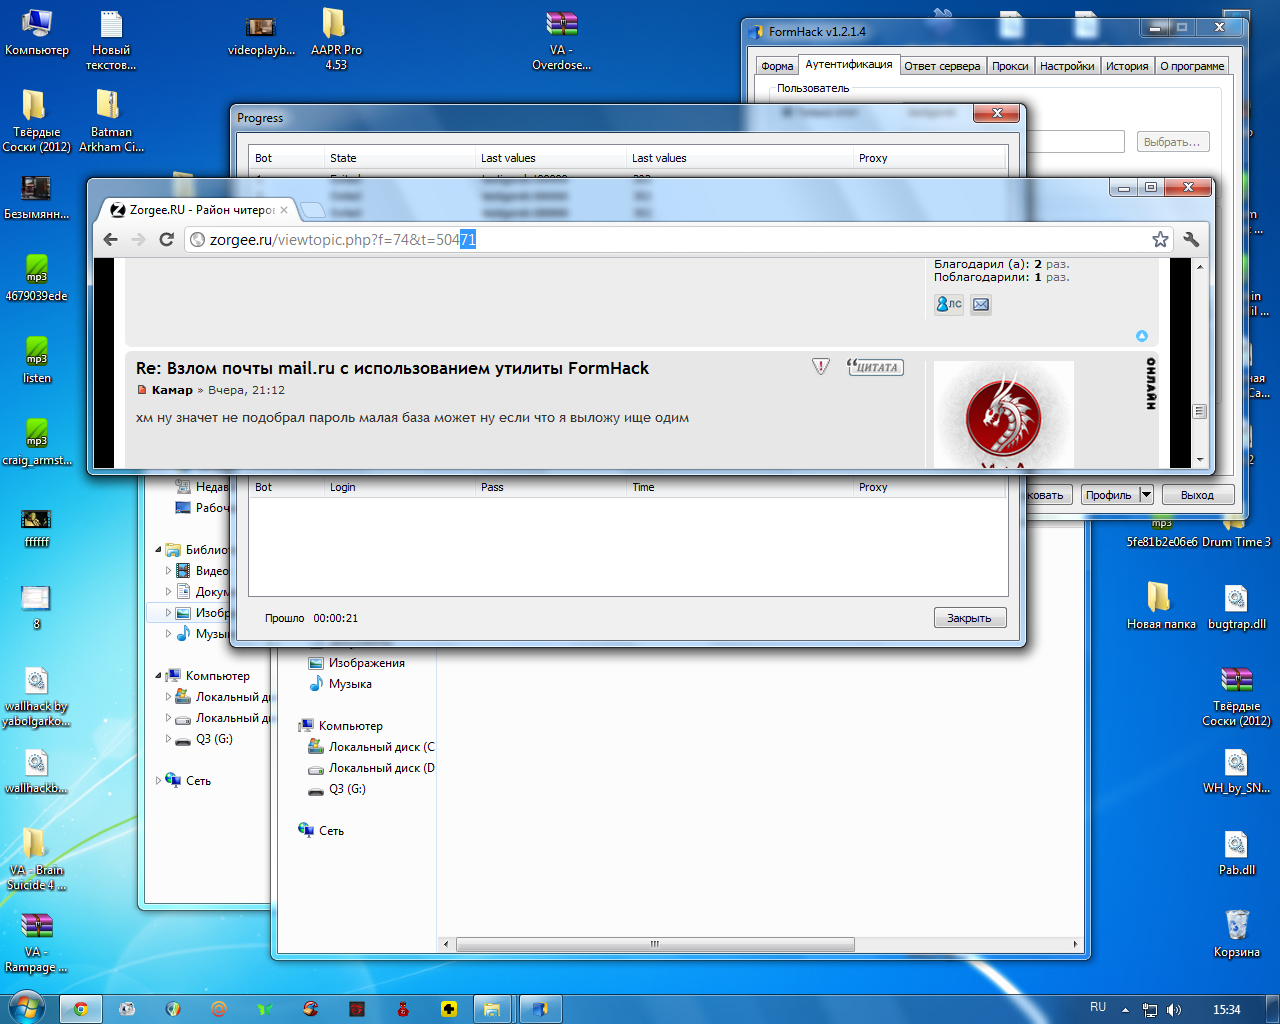This screenshot has height=1024, width=1280.
Task: Expand the Сеть node via its arrow
Action: (158, 781)
